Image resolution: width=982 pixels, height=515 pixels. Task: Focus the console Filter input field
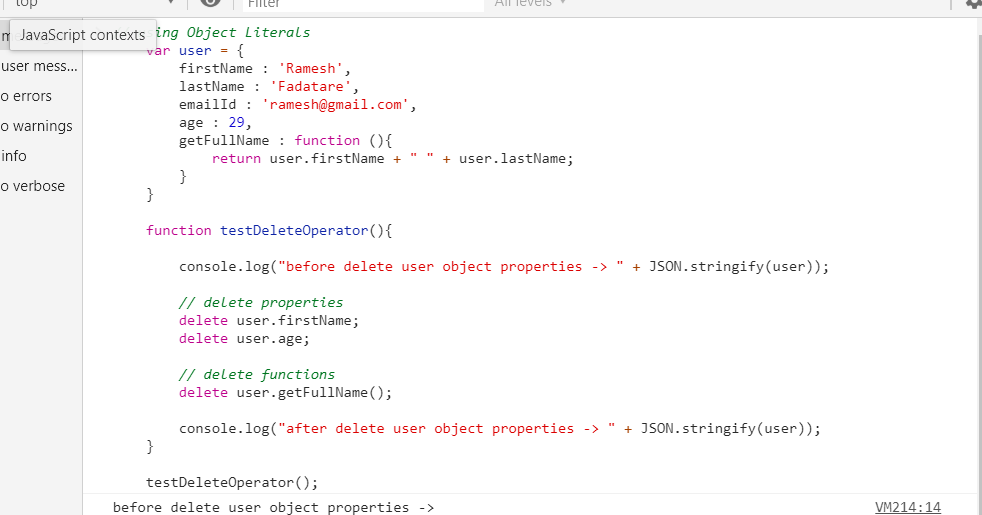(x=363, y=4)
